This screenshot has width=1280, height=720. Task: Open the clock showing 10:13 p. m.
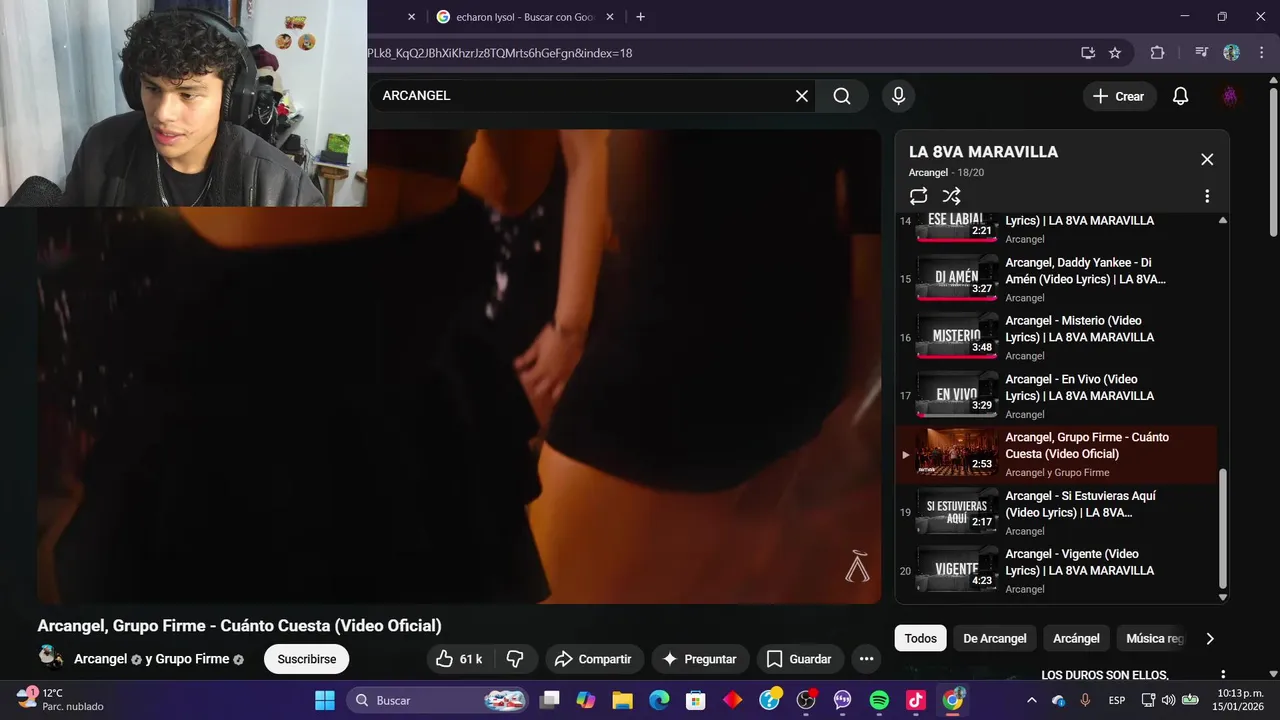pos(1240,700)
